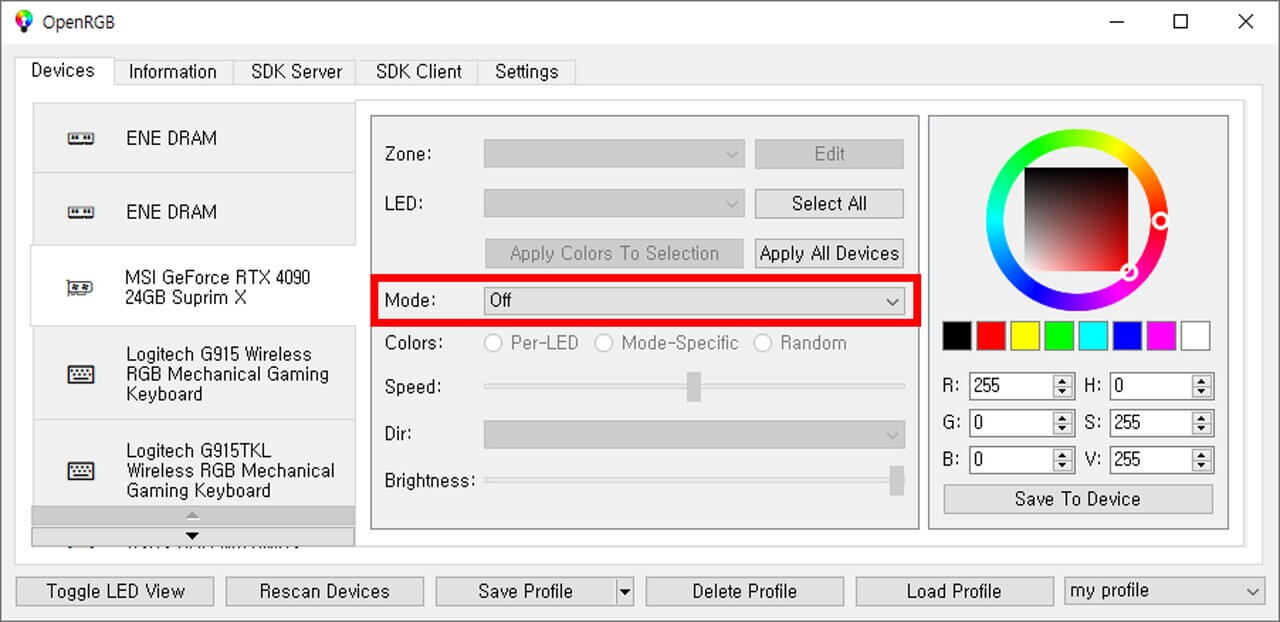Image resolution: width=1280 pixels, height=622 pixels.
Task: Open the Mode dropdown showing Off
Action: (x=694, y=300)
